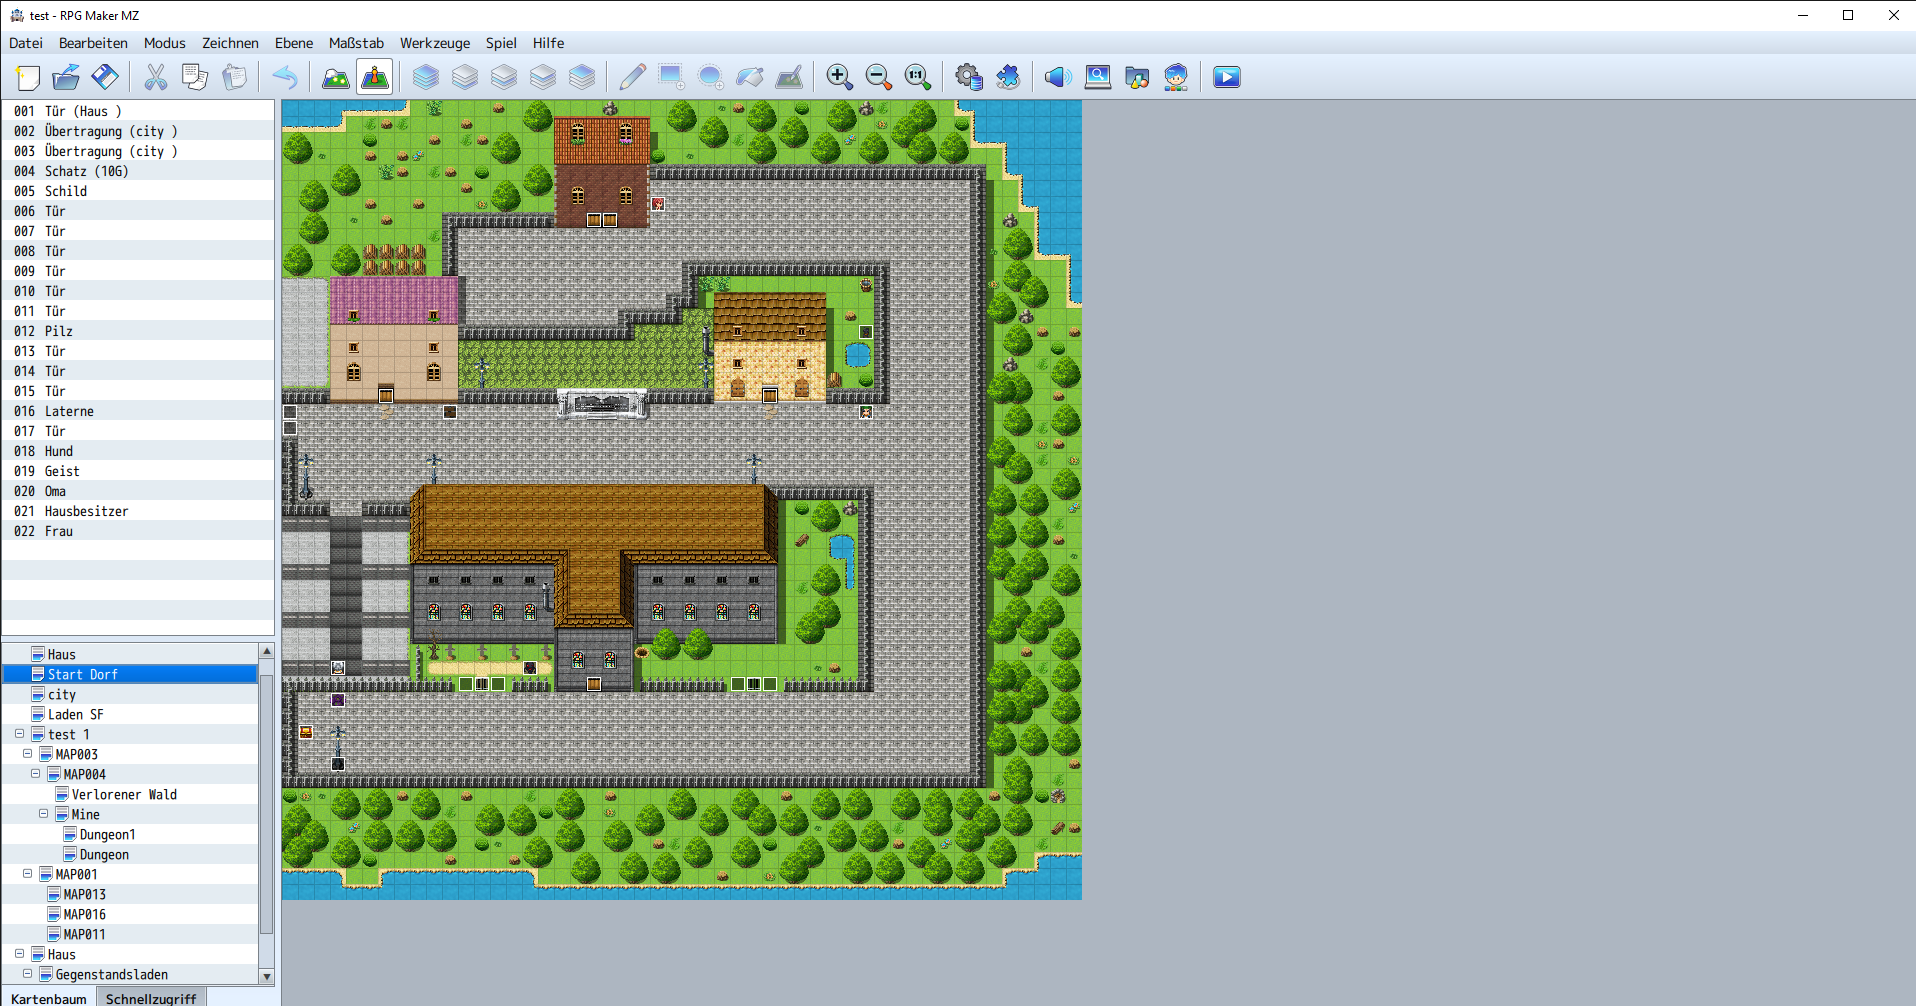
Task: Toggle the Event editing mode button
Action: pyautogui.click(x=375, y=77)
